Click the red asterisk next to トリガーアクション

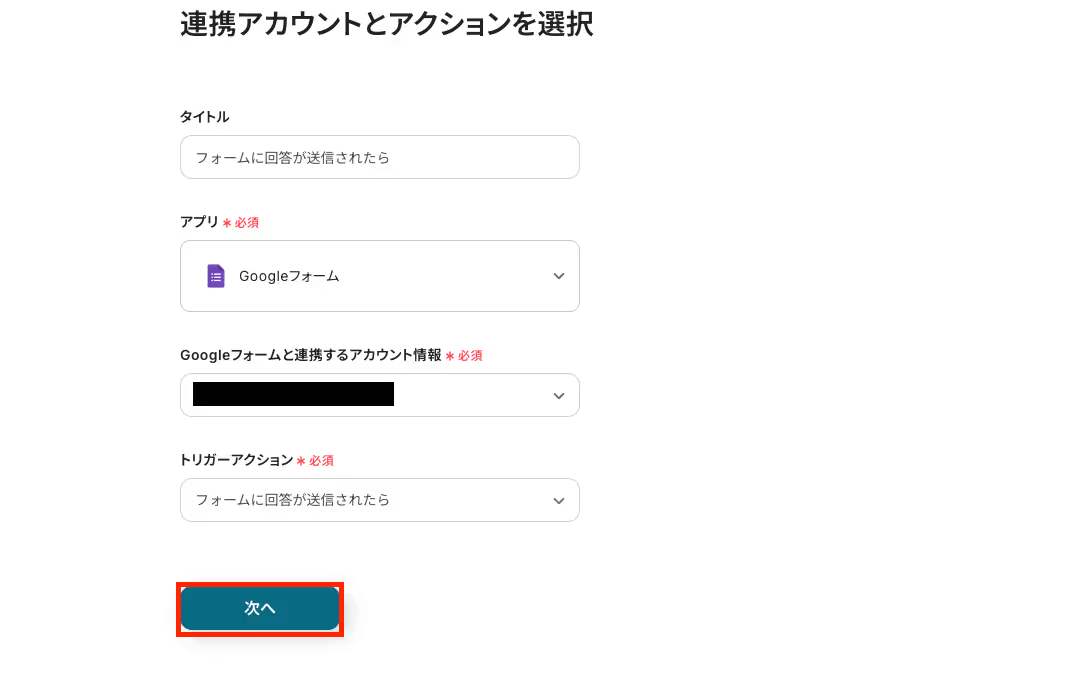coord(301,460)
